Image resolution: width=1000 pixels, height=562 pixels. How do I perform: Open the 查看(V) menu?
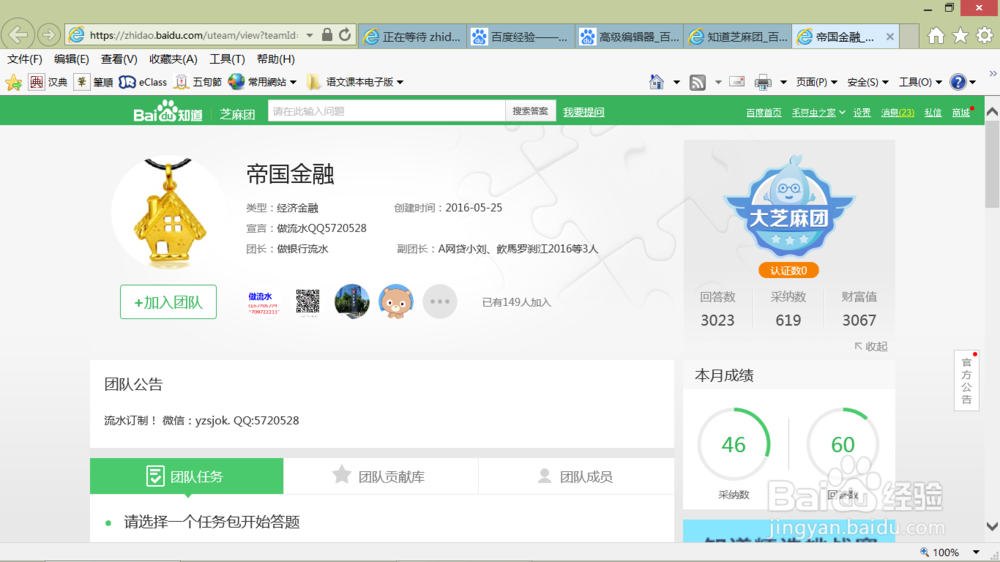119,59
